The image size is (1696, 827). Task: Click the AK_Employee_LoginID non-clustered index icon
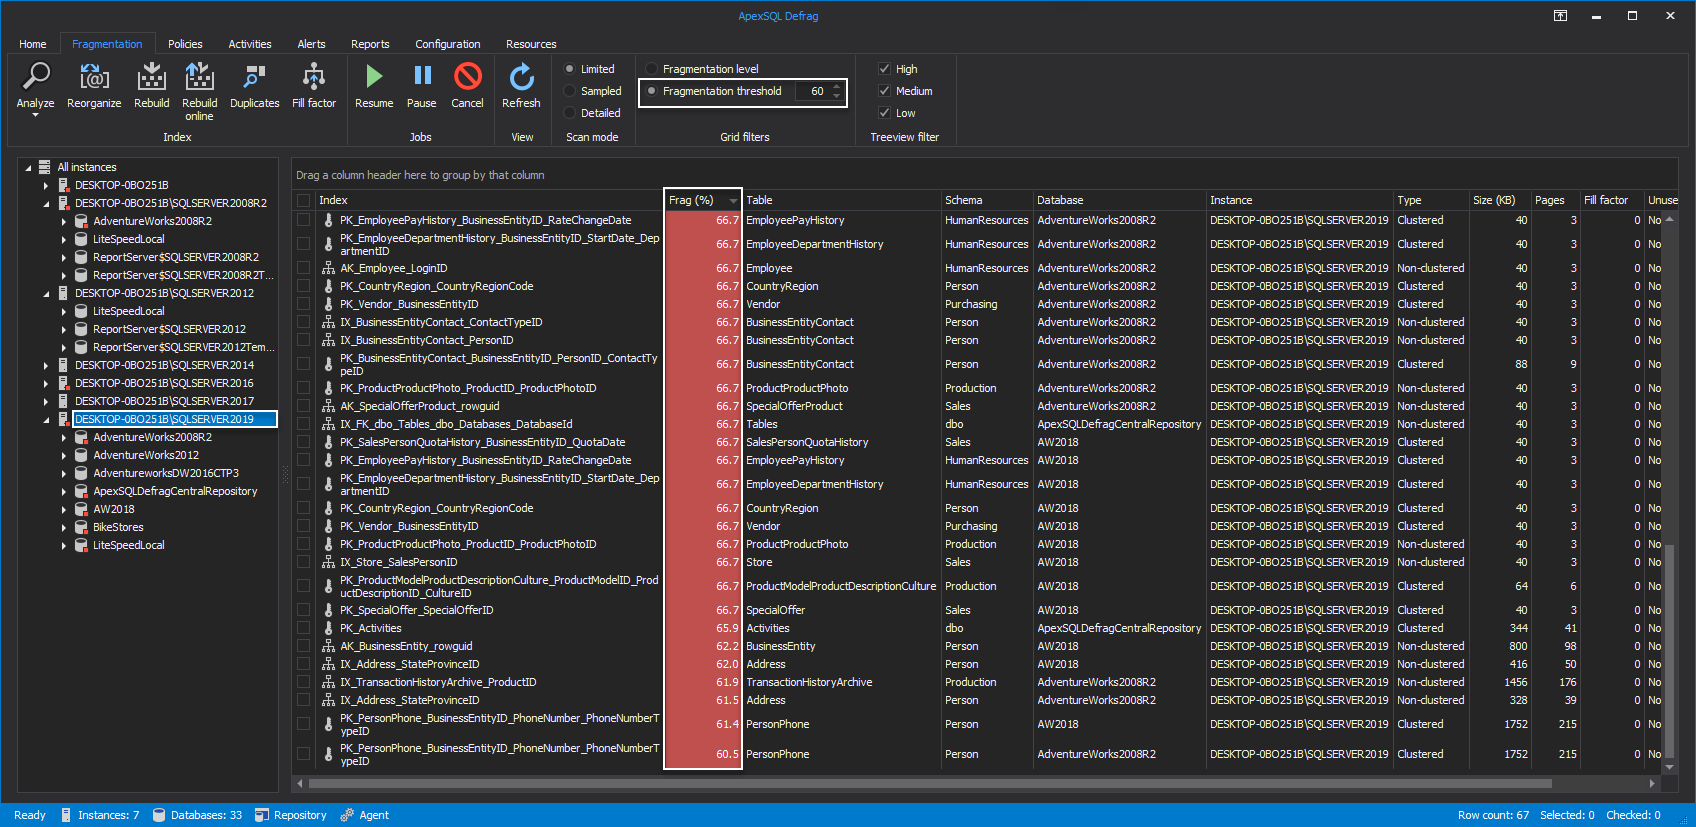point(328,268)
